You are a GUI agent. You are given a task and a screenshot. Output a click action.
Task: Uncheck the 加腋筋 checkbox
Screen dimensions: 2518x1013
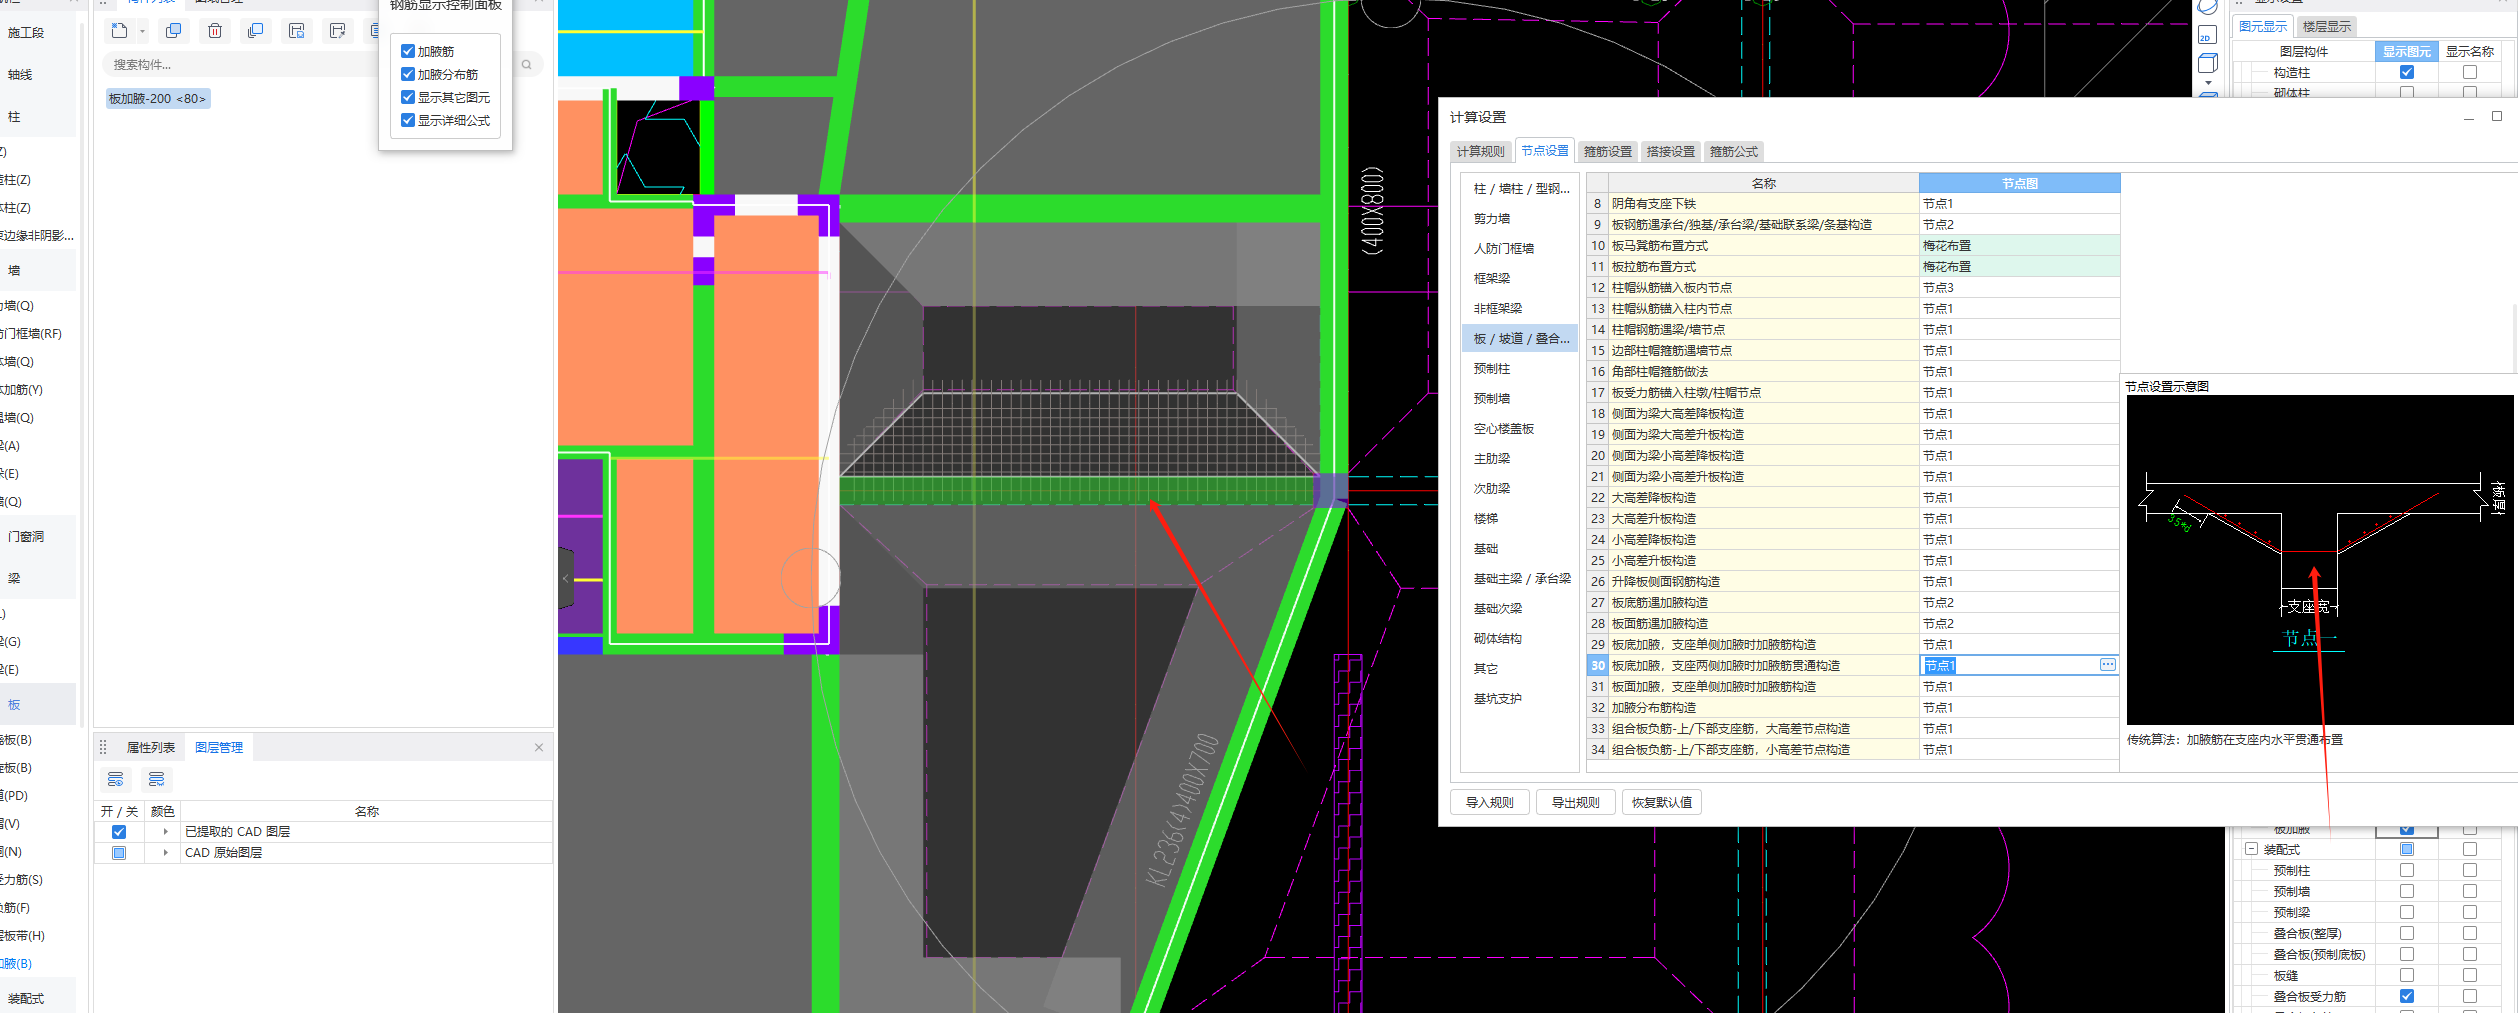408,51
